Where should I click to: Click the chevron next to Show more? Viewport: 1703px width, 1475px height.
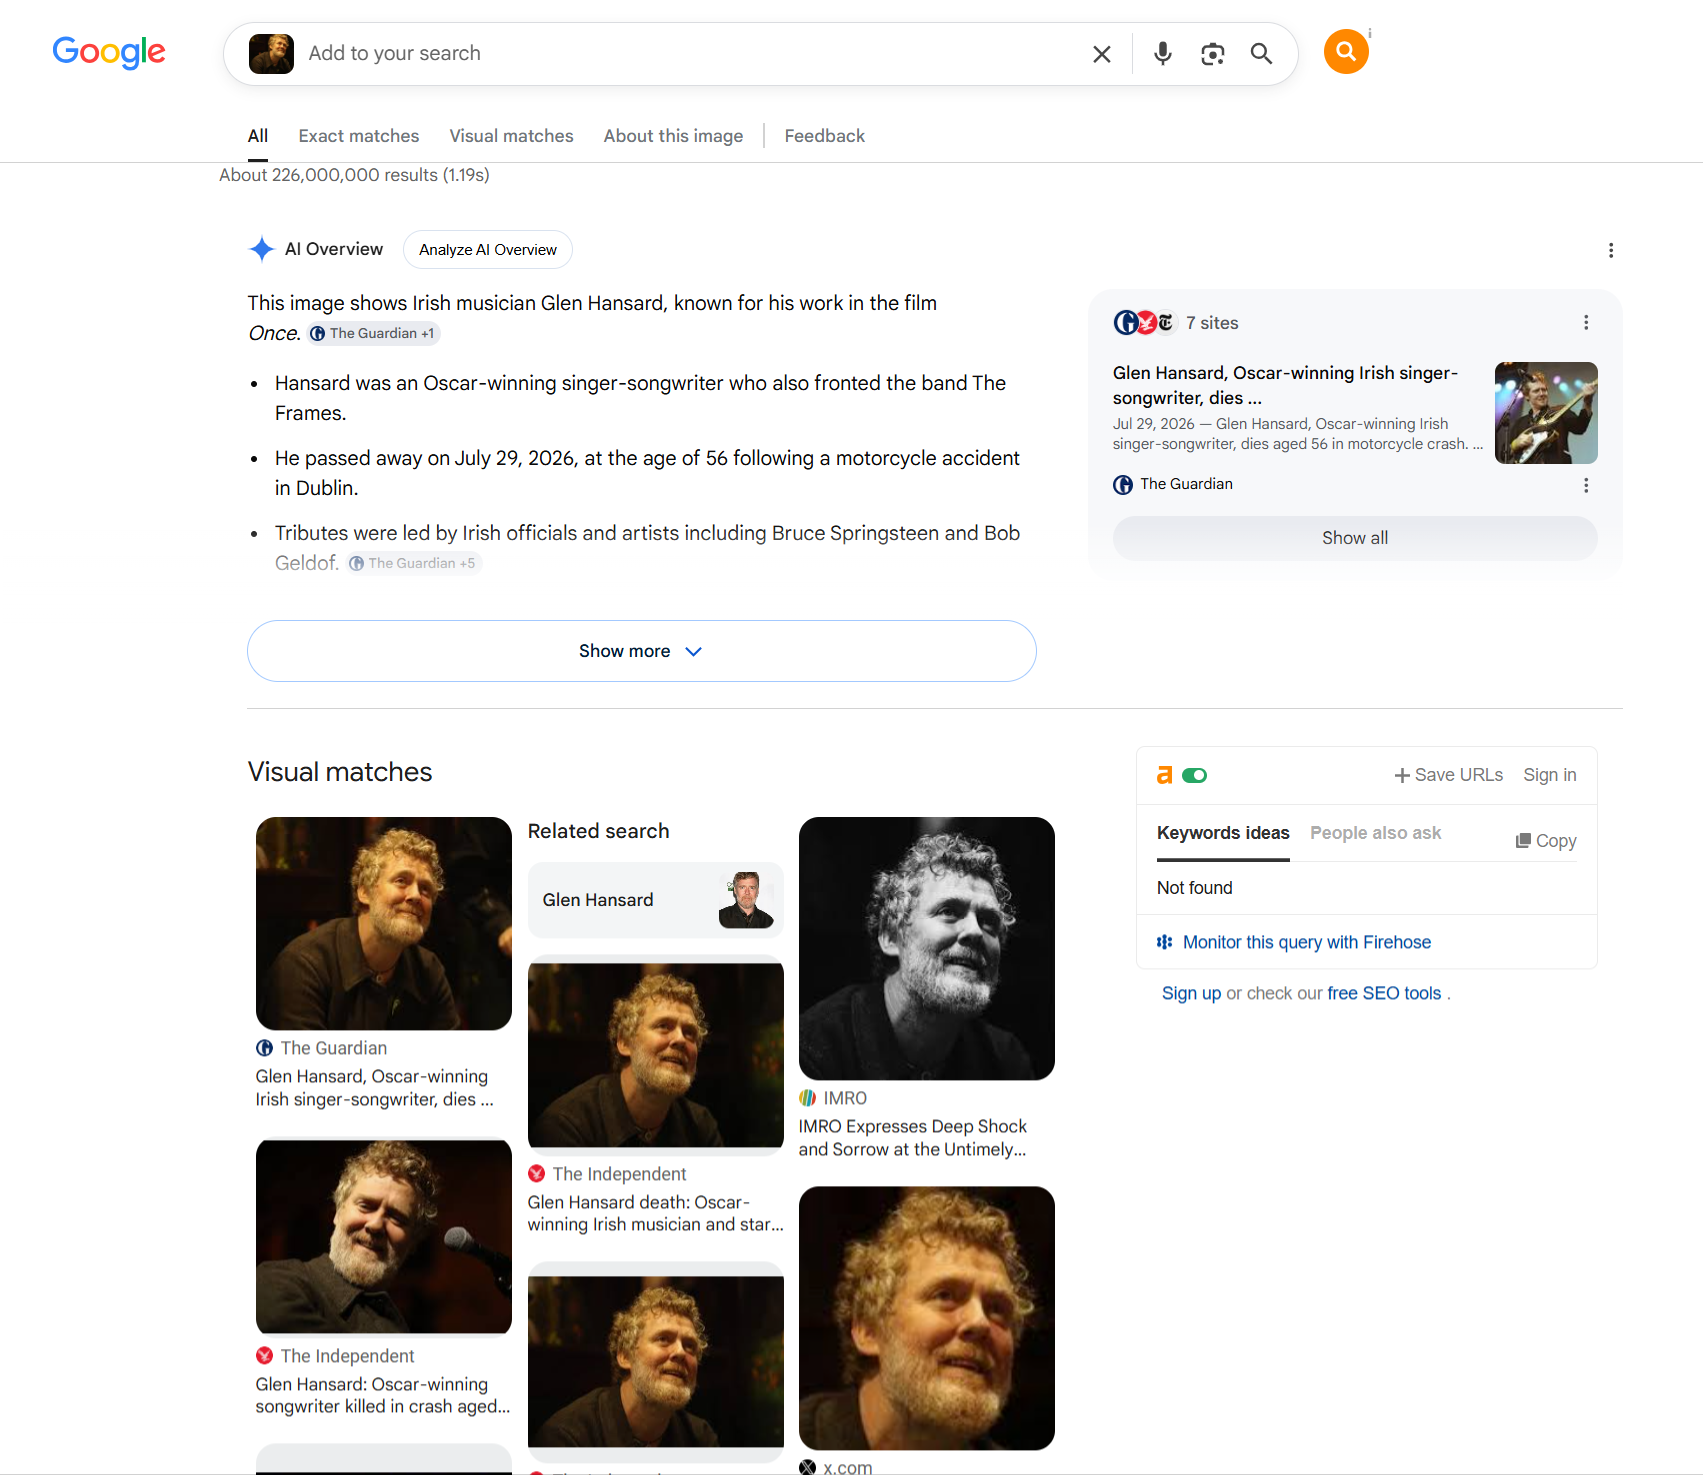(694, 651)
